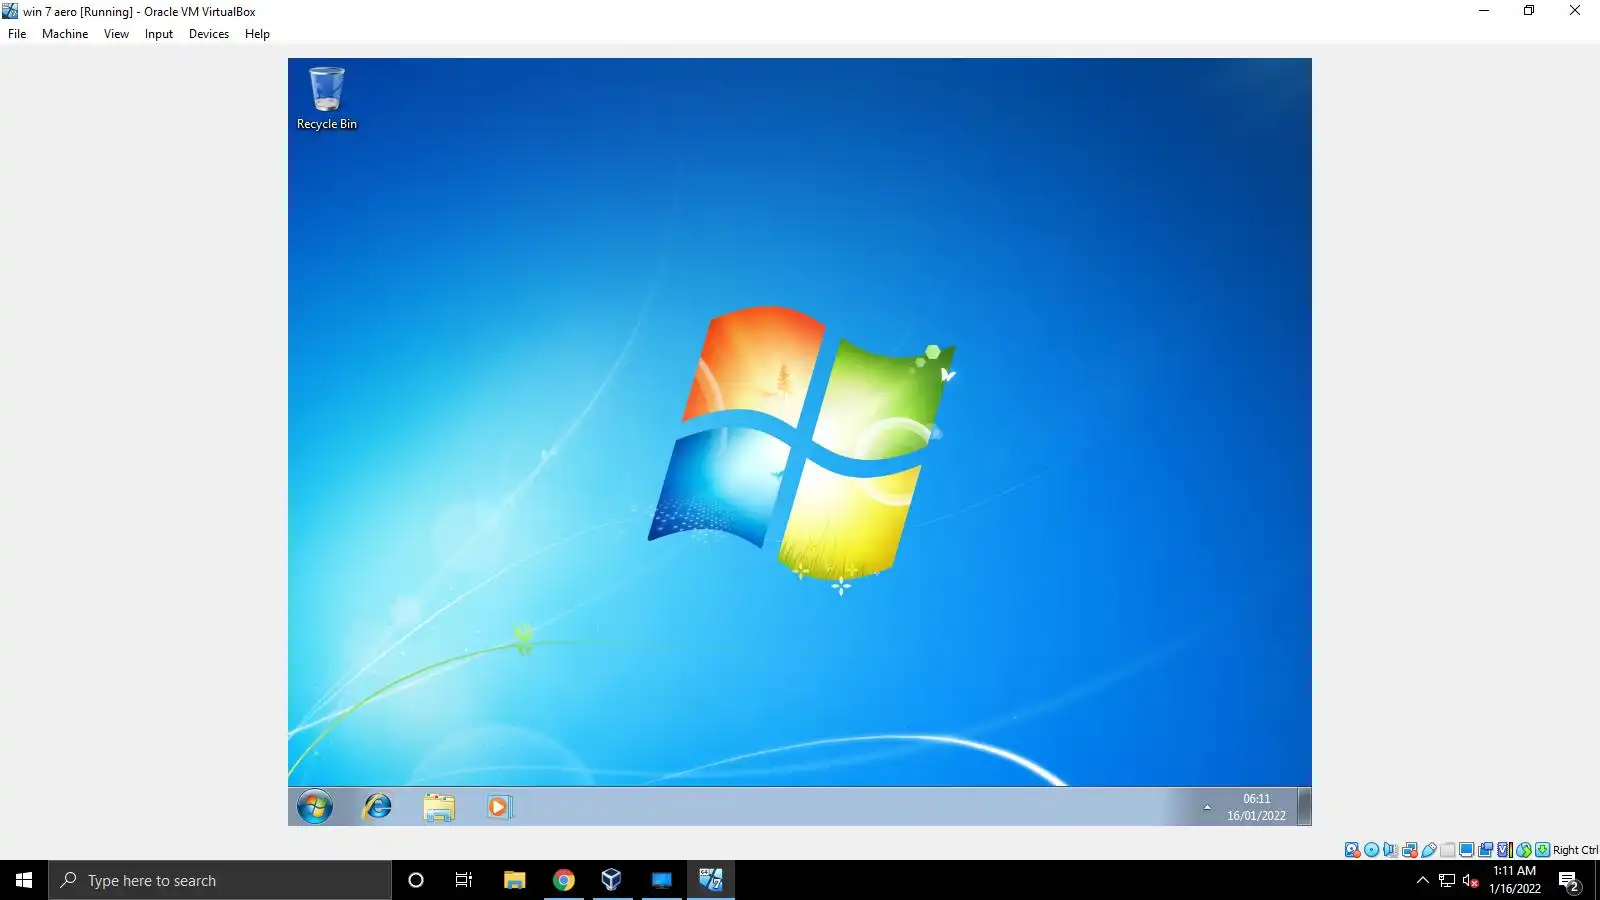The width and height of the screenshot is (1600, 900).
Task: Open Cortana circle button on host taskbar
Action: point(416,880)
